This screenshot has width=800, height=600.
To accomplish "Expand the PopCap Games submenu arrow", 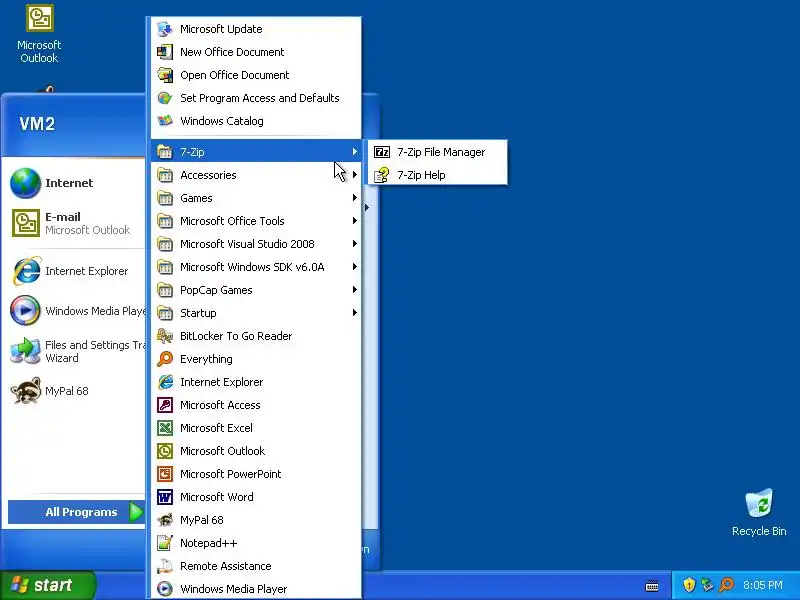I will (x=355, y=290).
